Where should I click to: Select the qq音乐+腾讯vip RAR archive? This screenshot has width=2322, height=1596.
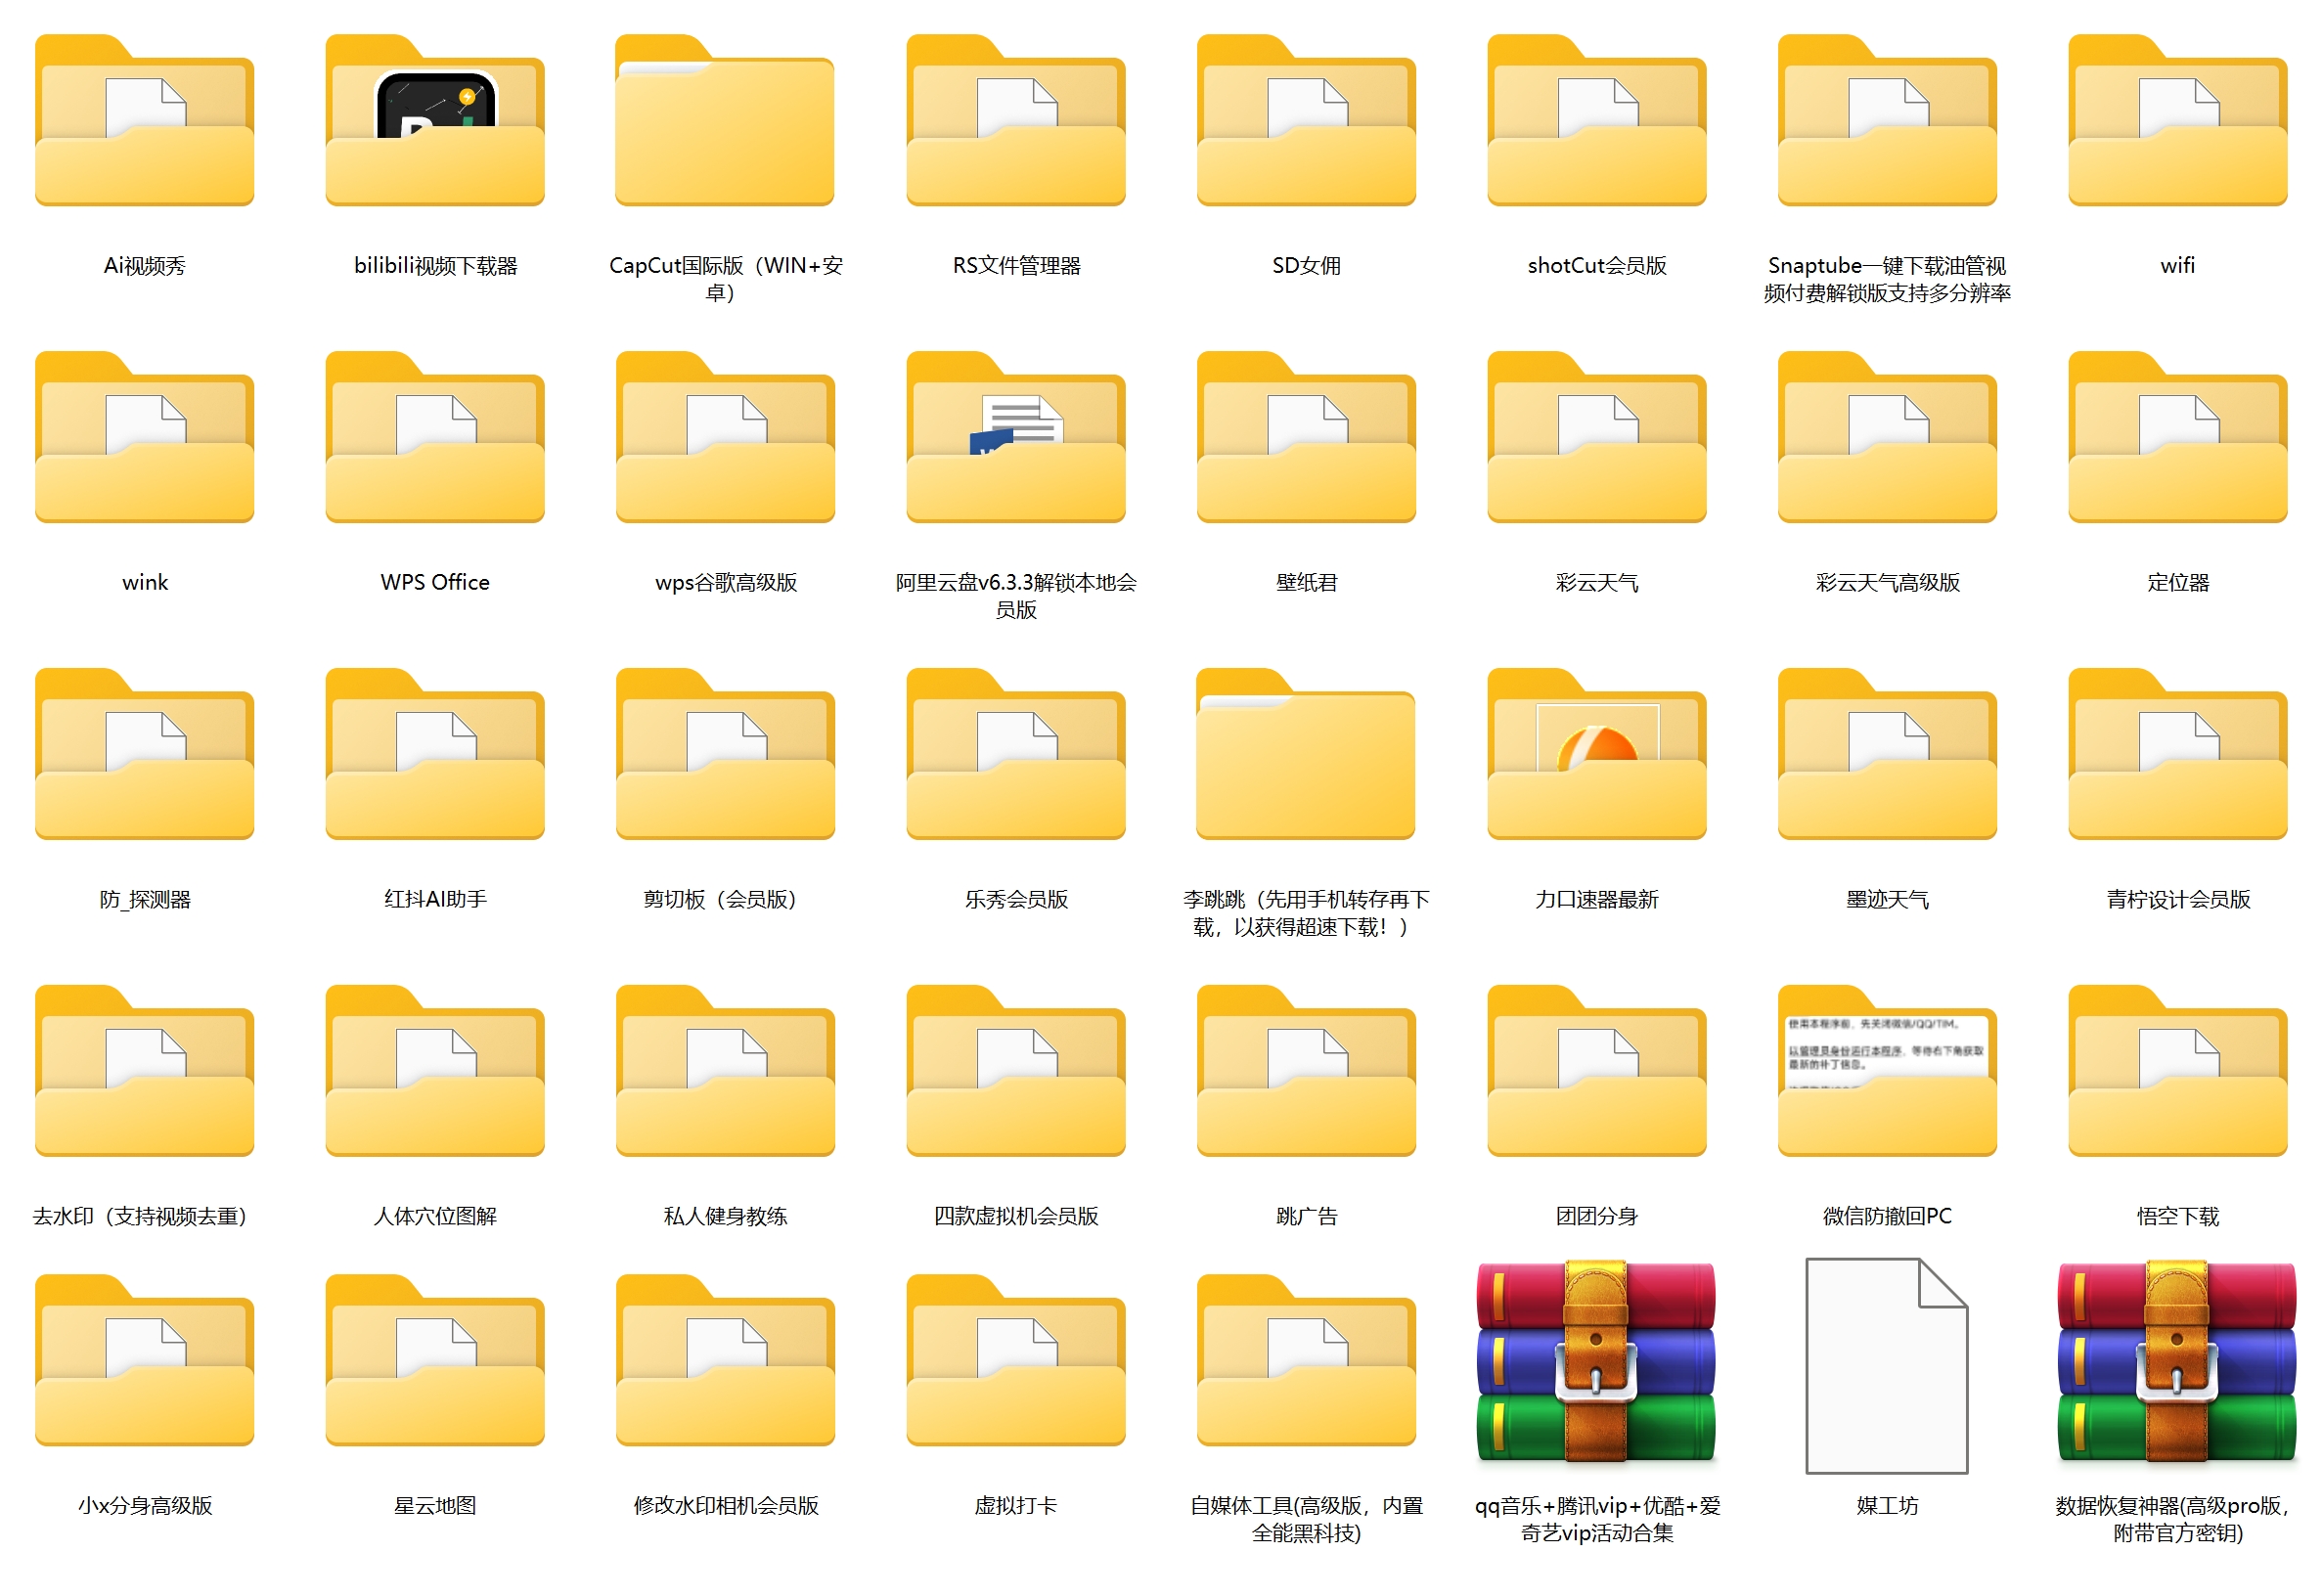(x=1596, y=1362)
